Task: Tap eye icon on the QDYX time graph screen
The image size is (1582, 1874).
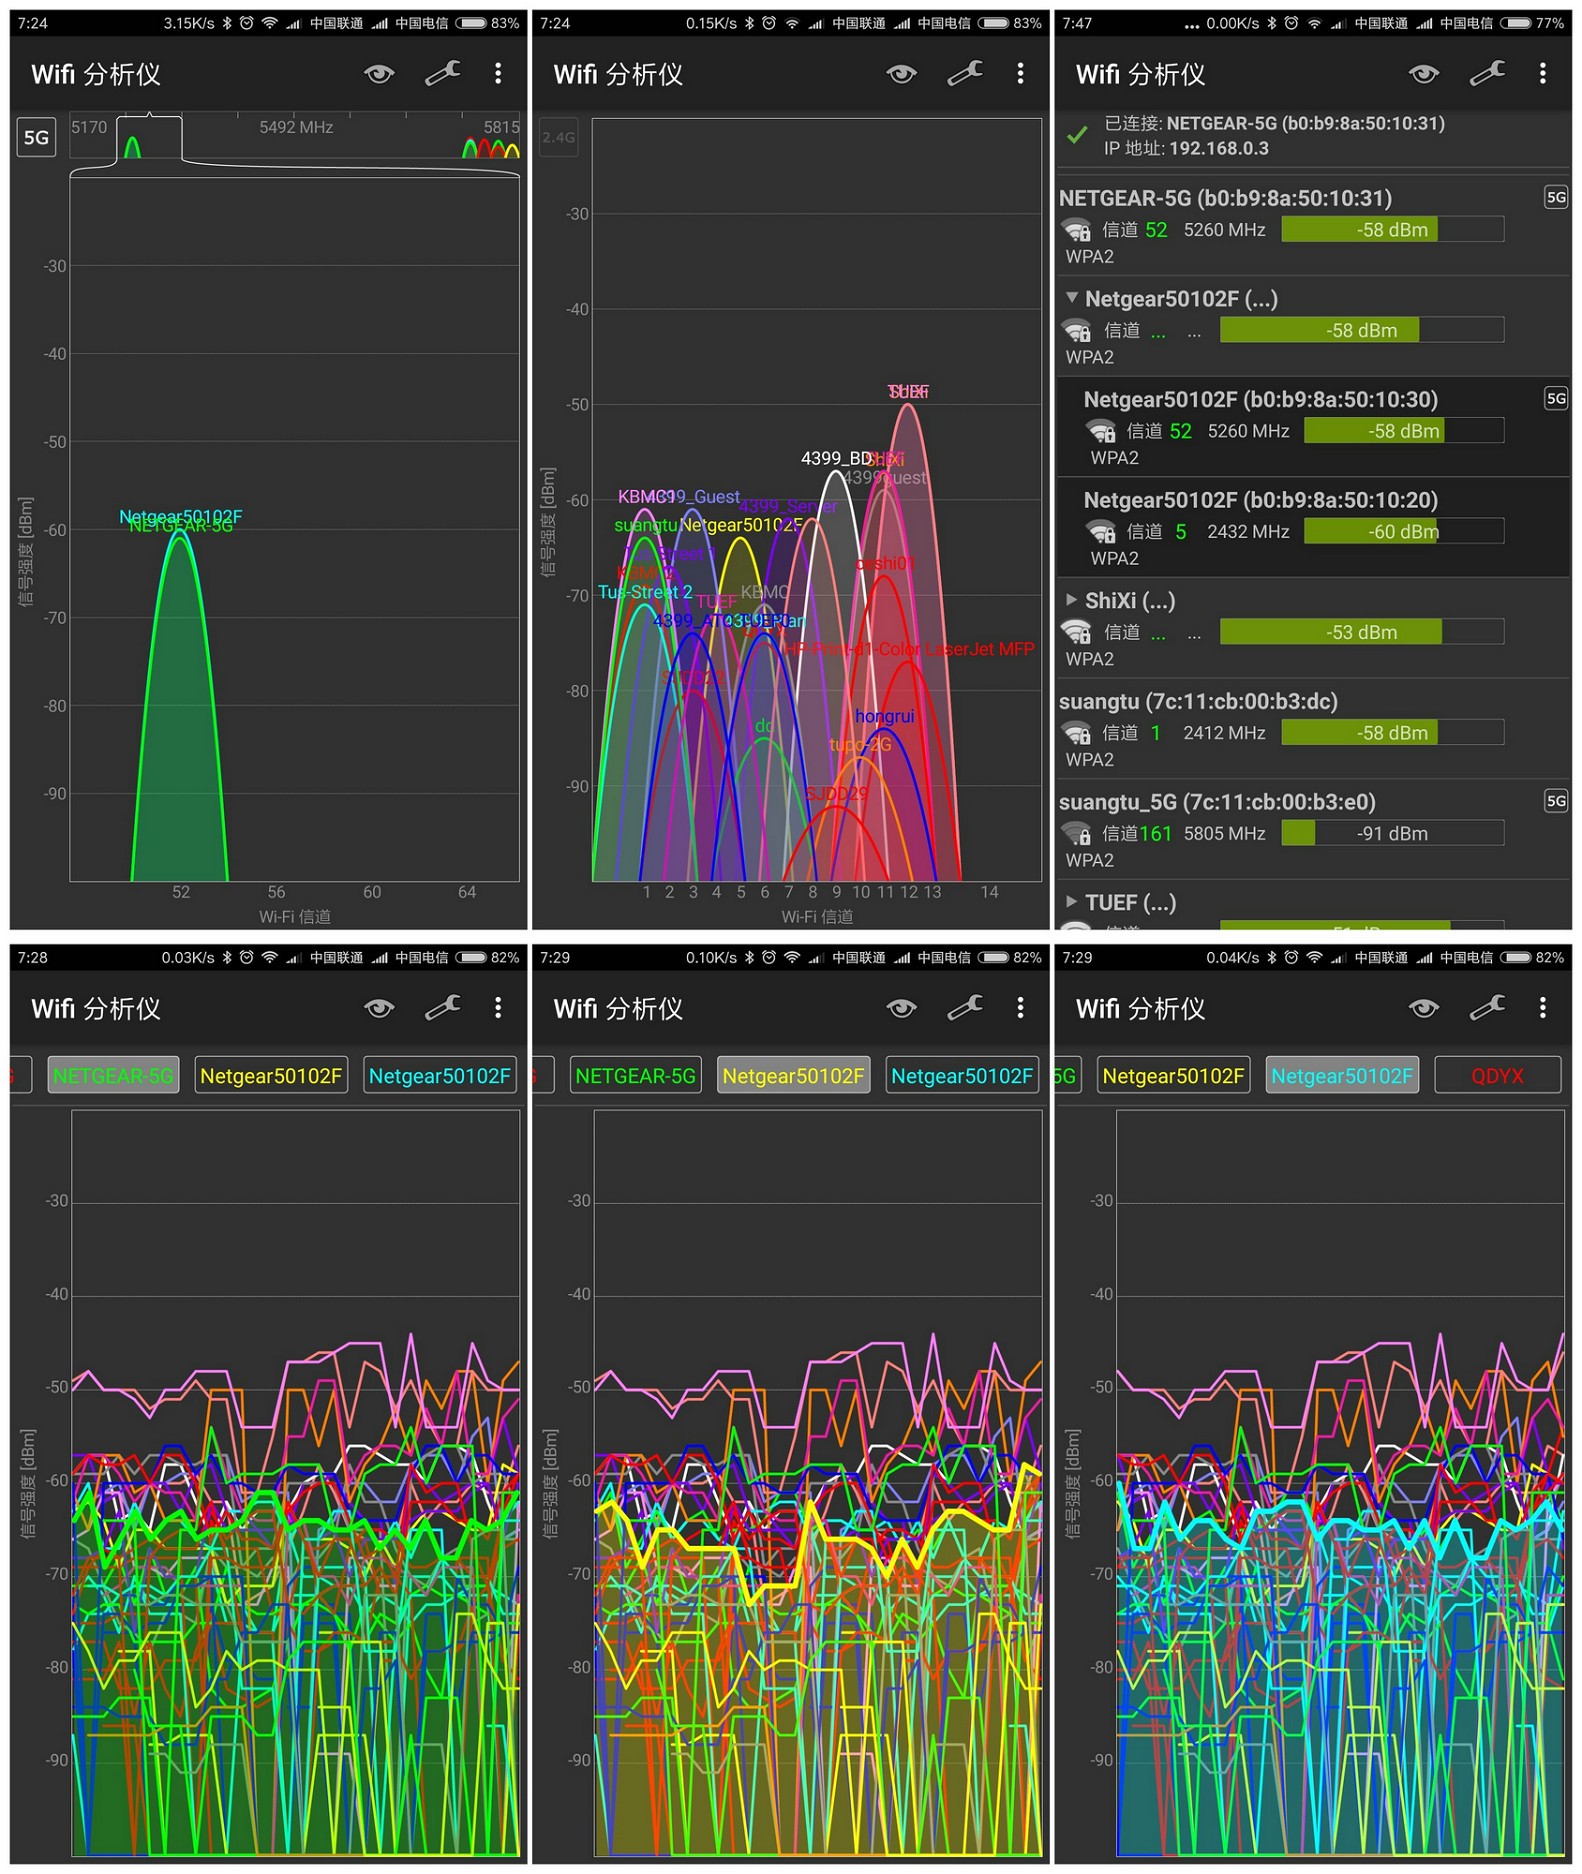Action: click(x=1424, y=1008)
